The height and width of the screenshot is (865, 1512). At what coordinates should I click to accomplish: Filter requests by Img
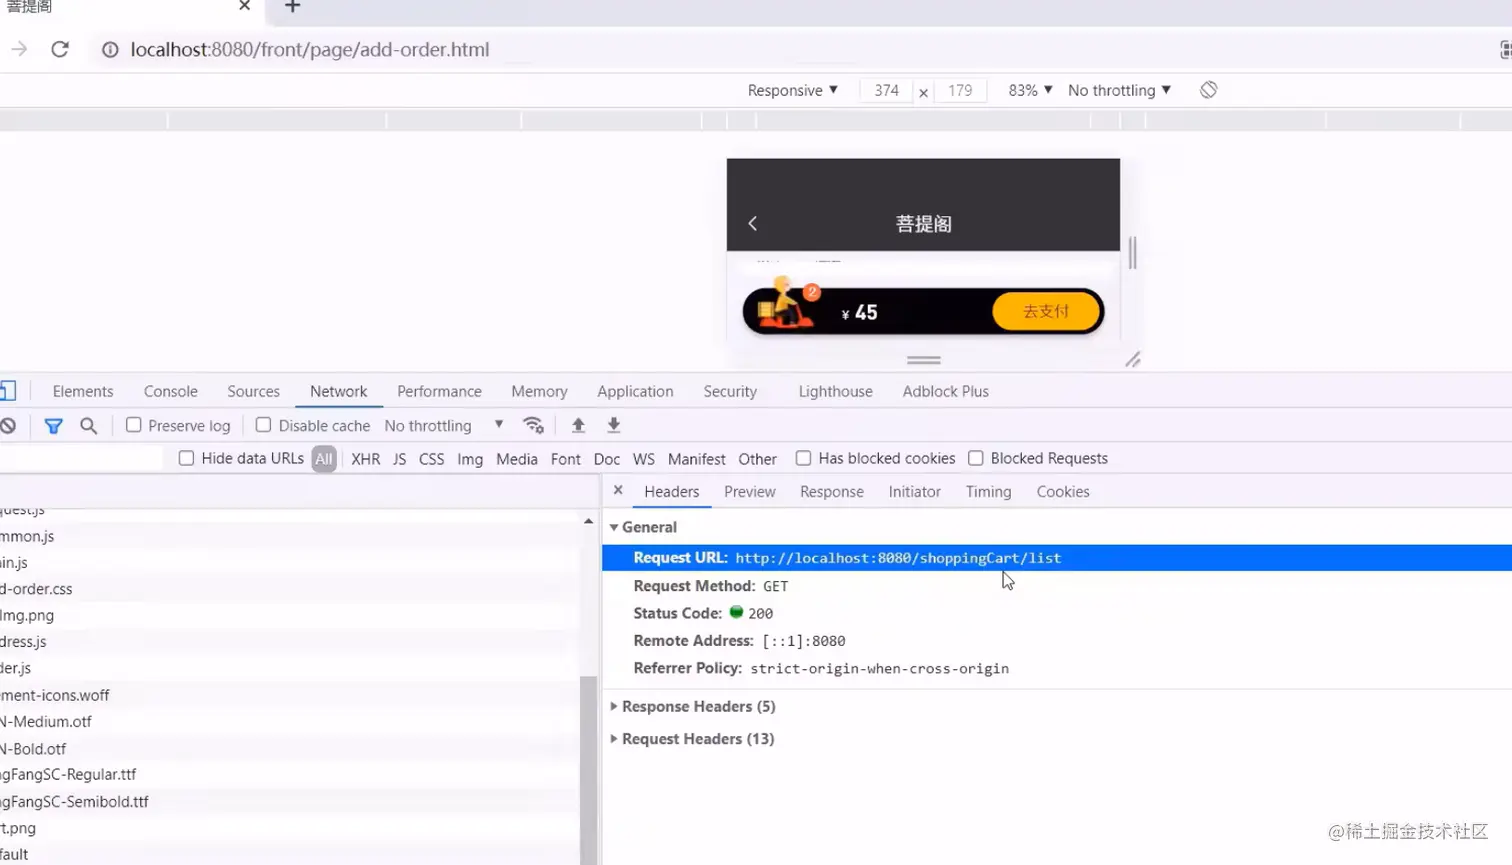coord(470,459)
